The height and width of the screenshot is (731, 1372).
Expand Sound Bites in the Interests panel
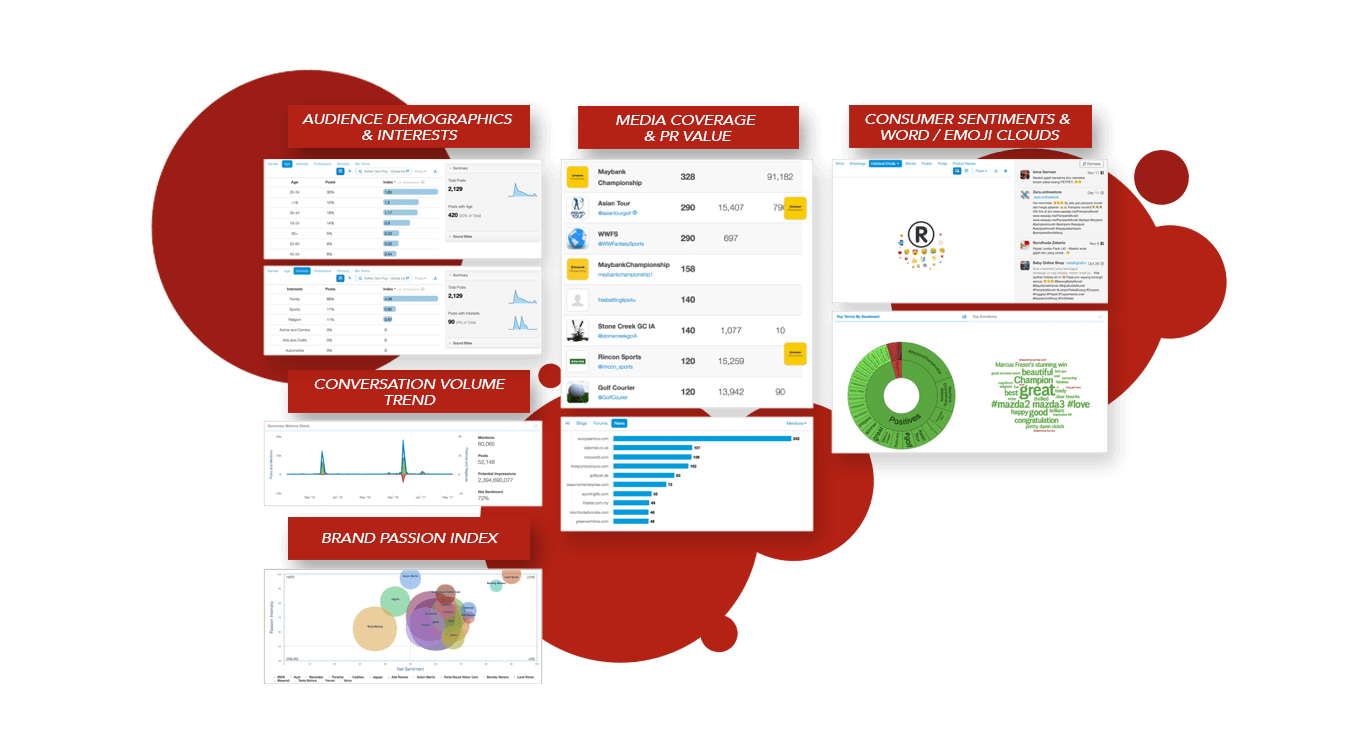click(x=492, y=343)
